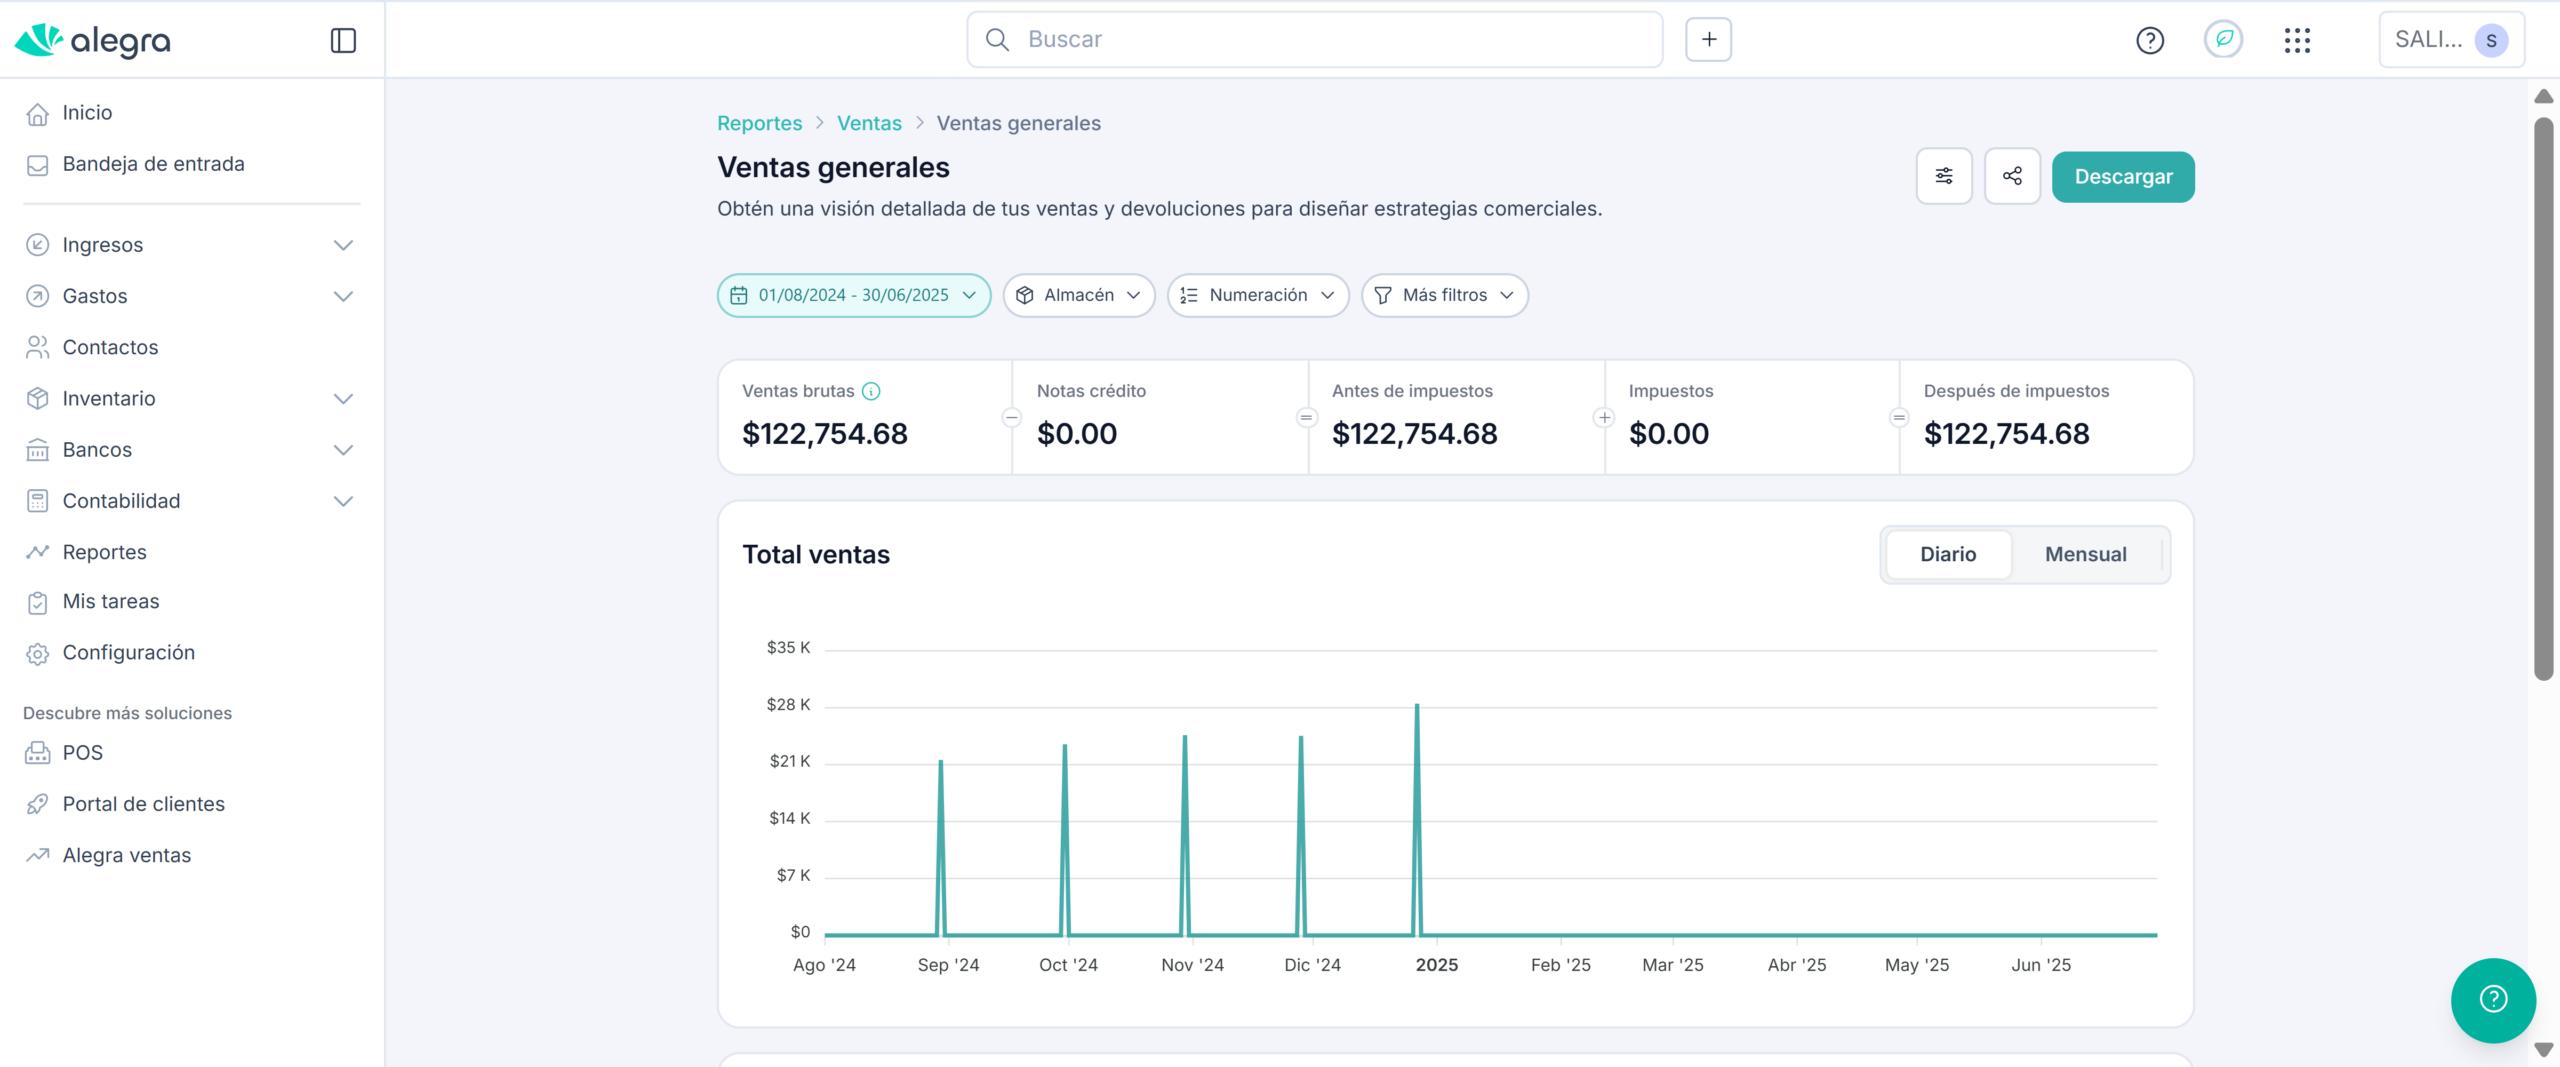The width and height of the screenshot is (2560, 1067).
Task: Switch chart to Mensual view
Action: pyautogui.click(x=2085, y=554)
